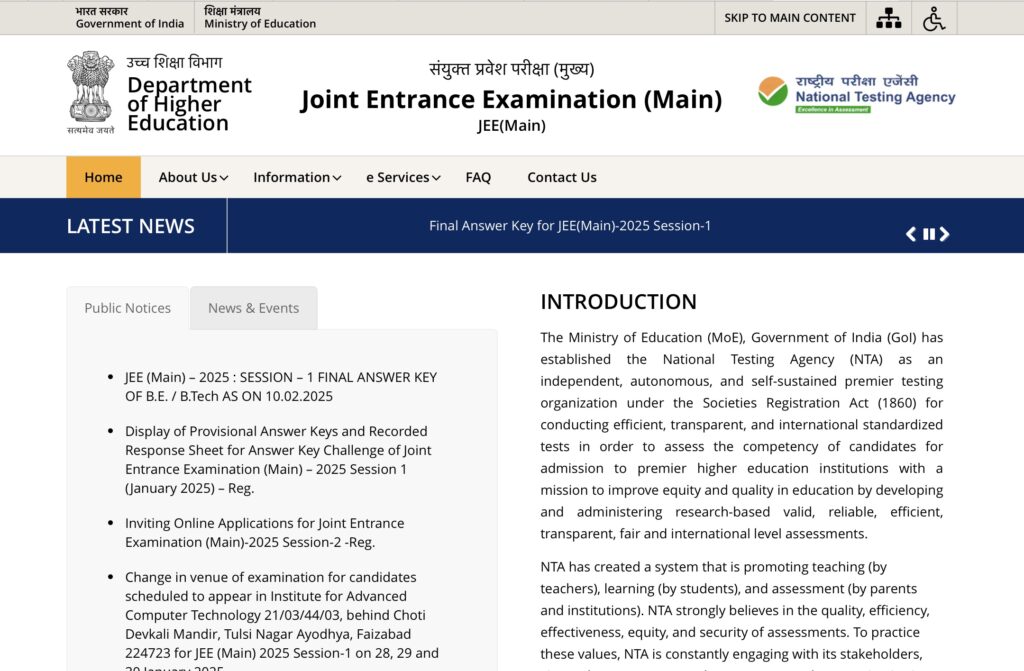Click the Joint Entrance Examination (Main) heading
The width and height of the screenshot is (1024, 671).
tap(511, 99)
